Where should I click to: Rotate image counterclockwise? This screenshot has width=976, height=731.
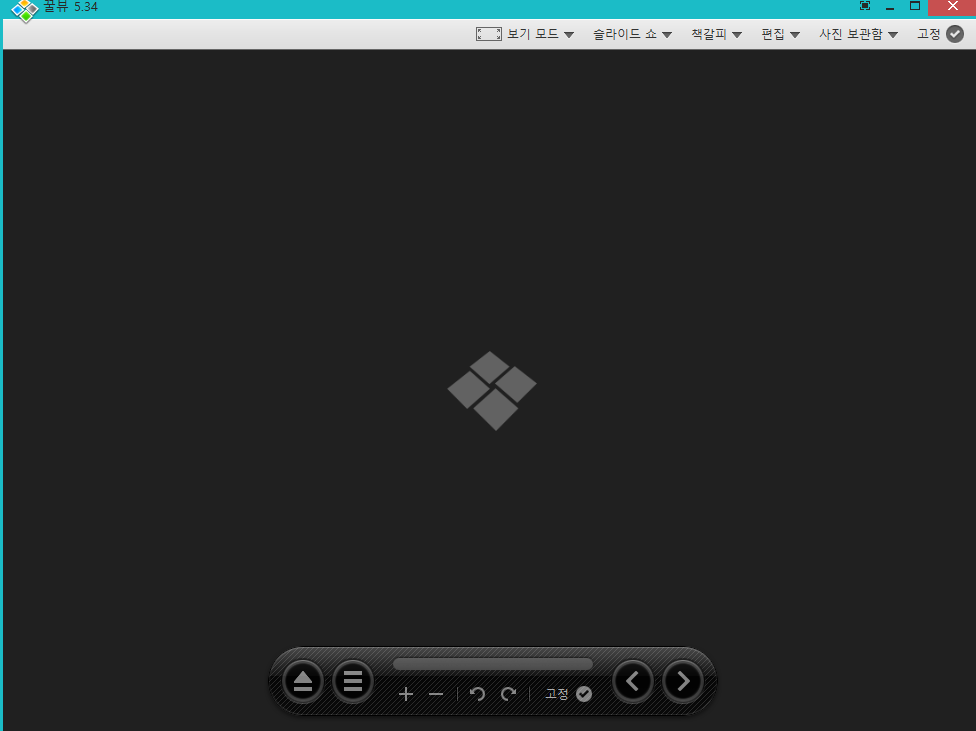point(477,694)
